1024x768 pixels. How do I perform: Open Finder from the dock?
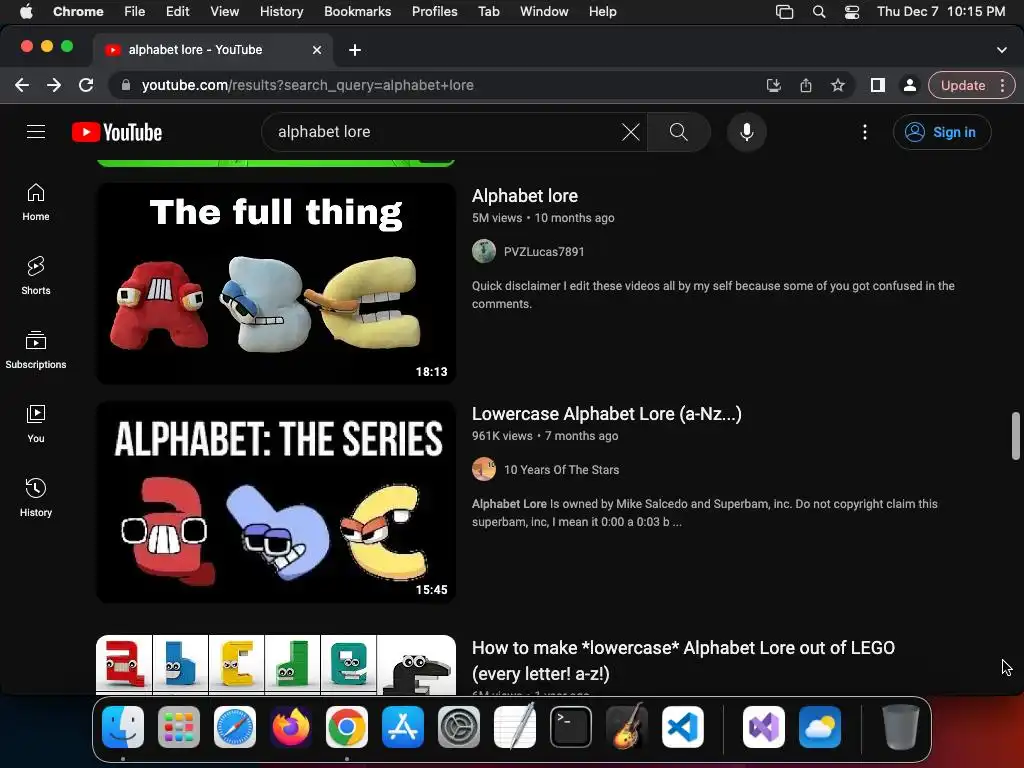point(123,727)
